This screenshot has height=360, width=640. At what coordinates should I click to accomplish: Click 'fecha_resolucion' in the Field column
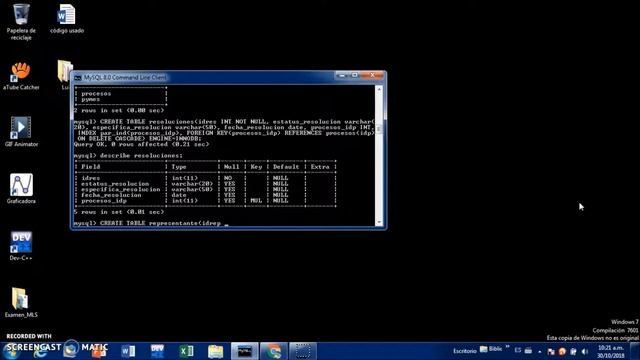pos(111,195)
